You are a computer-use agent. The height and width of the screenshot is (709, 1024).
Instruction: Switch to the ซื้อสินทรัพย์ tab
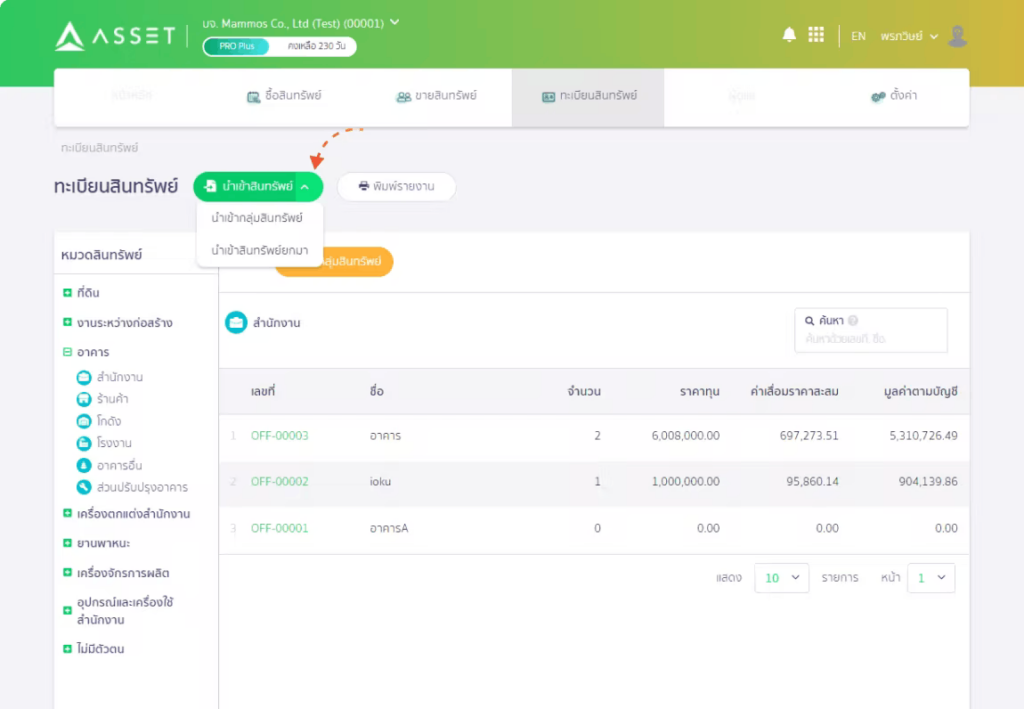283,96
